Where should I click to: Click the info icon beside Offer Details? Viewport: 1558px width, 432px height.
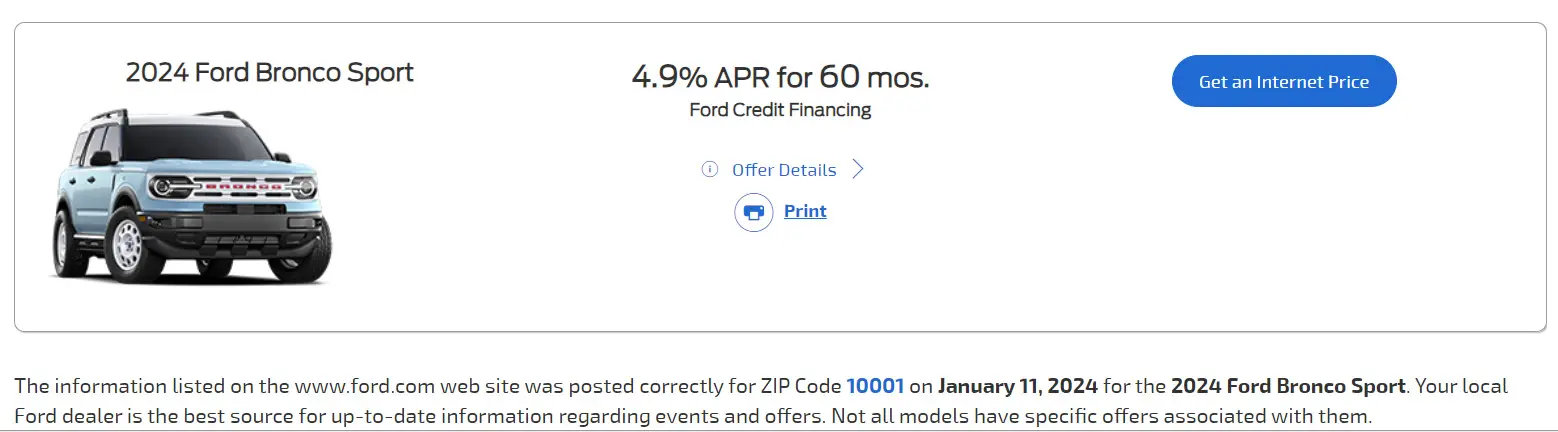pyautogui.click(x=709, y=169)
